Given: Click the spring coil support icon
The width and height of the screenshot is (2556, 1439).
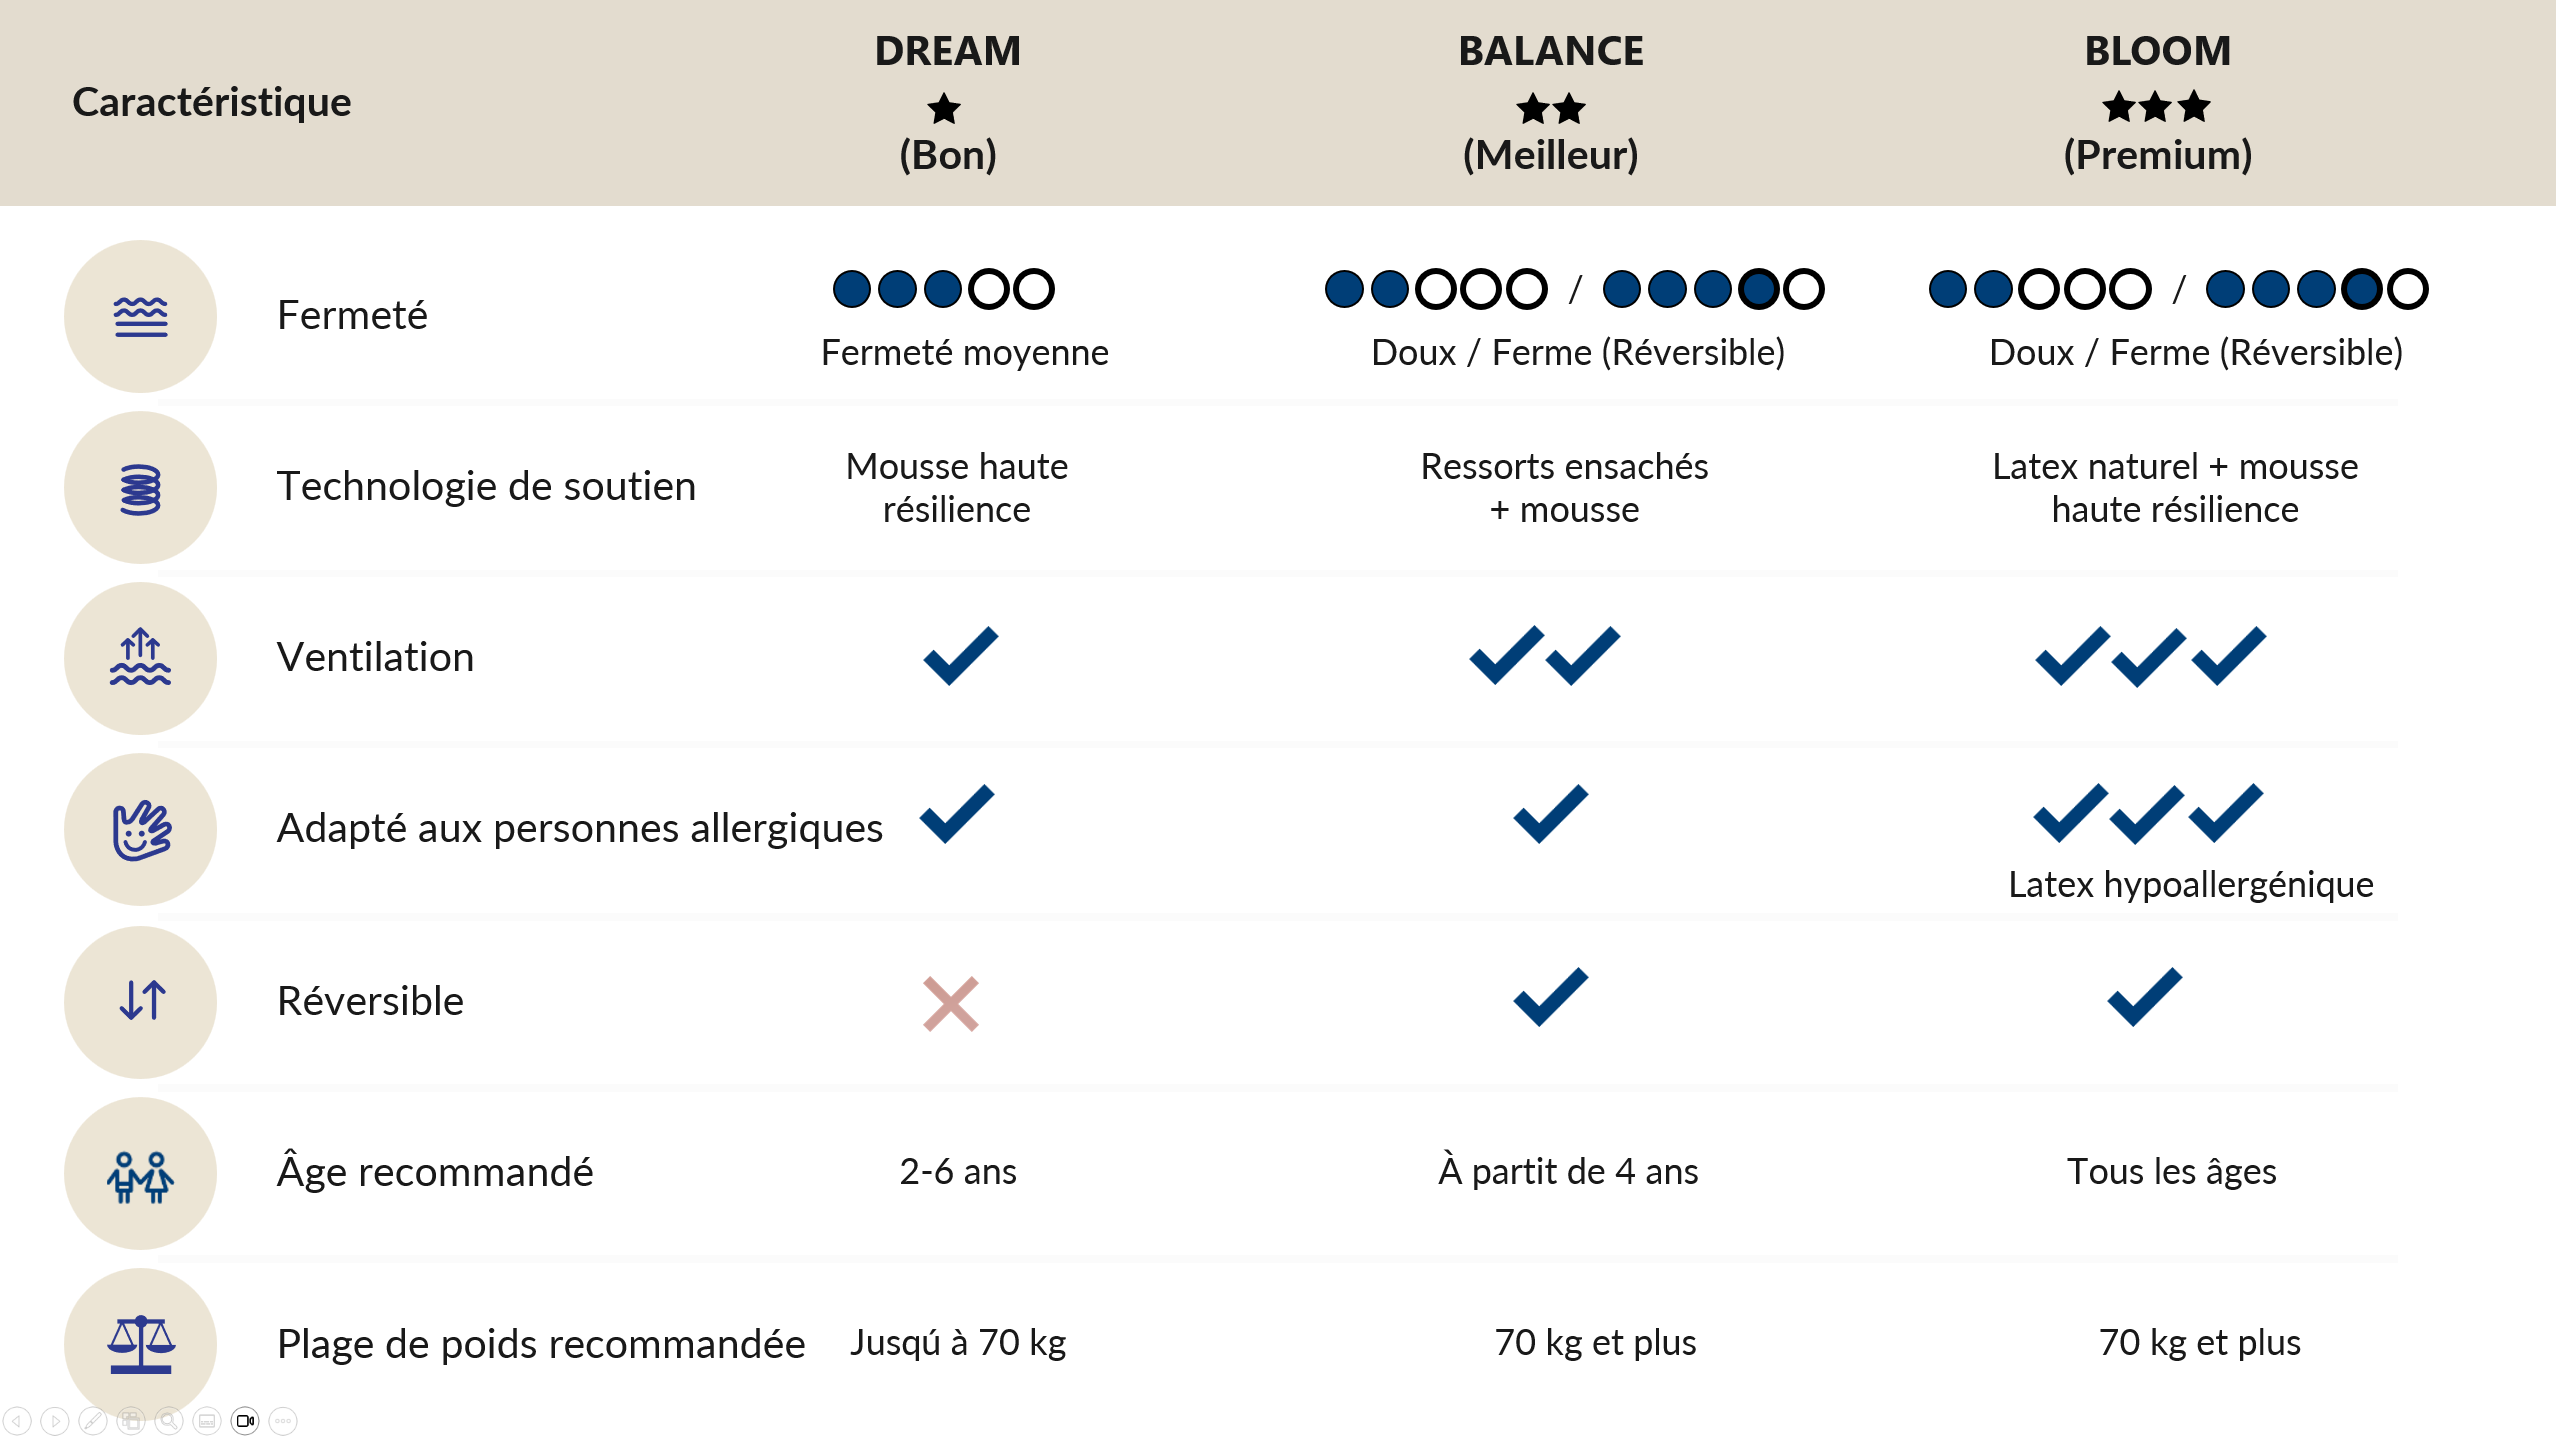Looking at the screenshot, I should (x=141, y=488).
